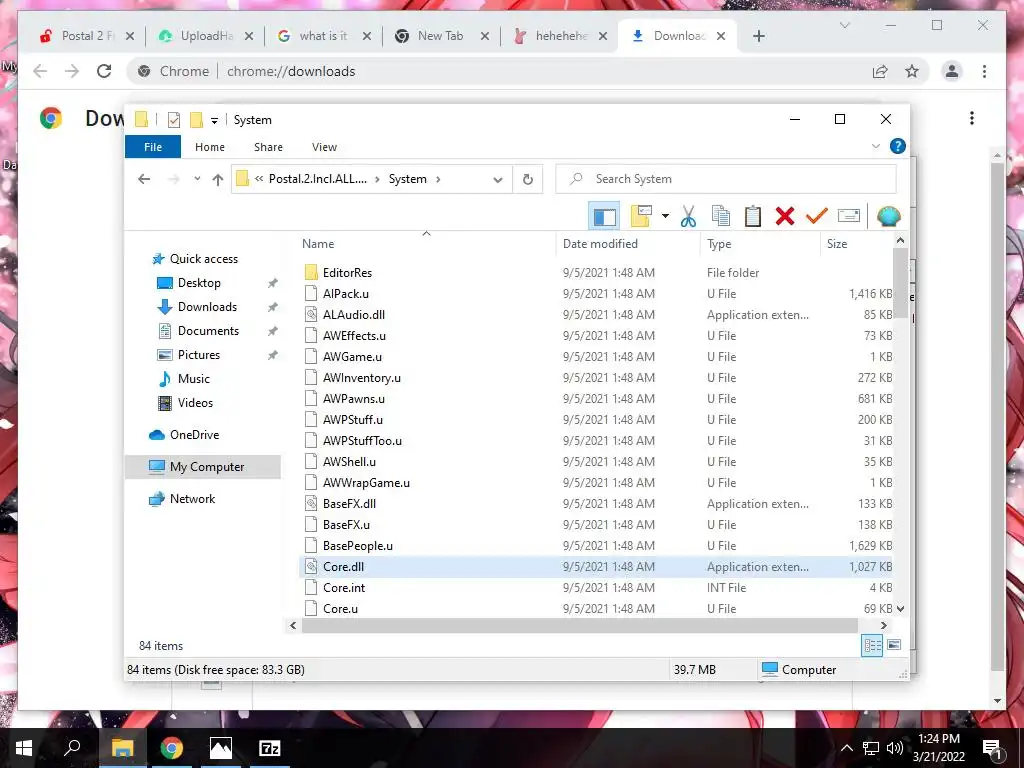Open the File ribbon tab

point(153,147)
